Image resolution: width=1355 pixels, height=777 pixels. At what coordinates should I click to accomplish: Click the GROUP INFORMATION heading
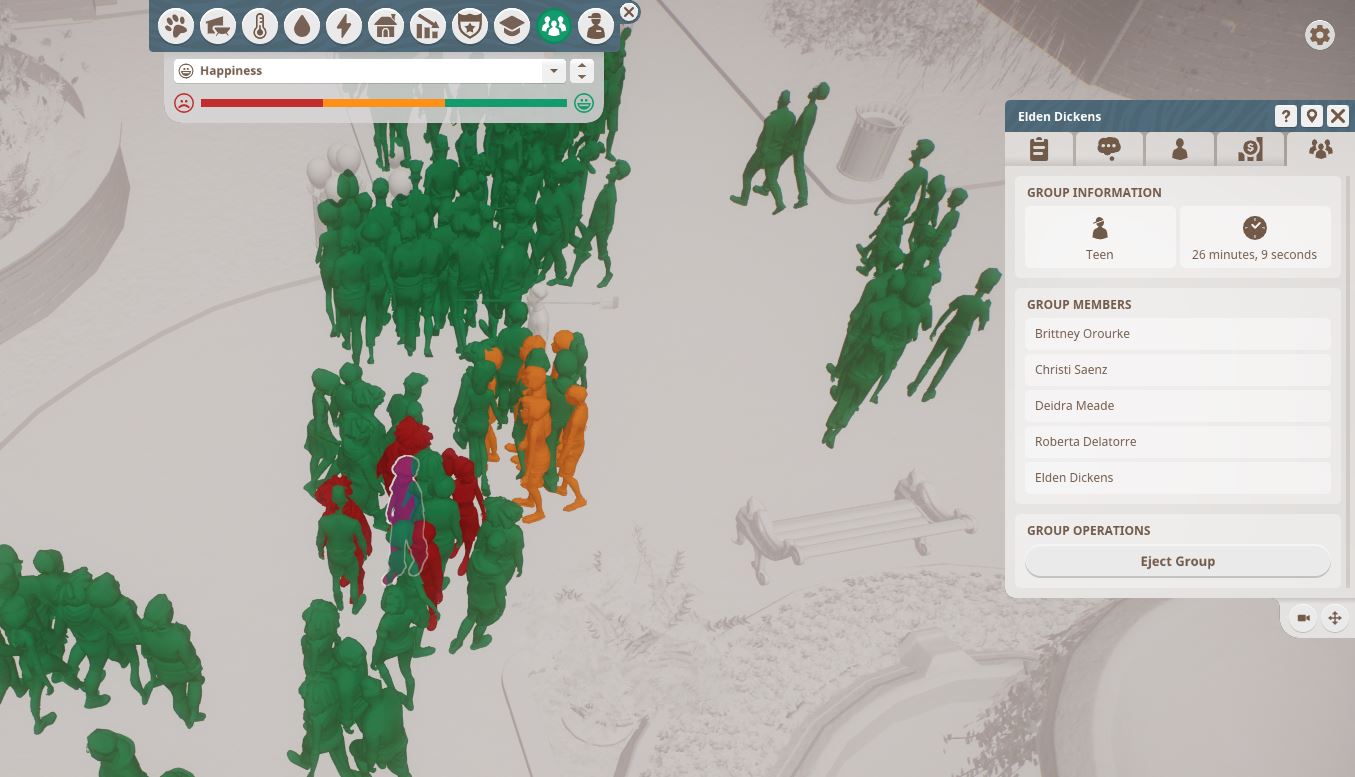(x=1094, y=192)
